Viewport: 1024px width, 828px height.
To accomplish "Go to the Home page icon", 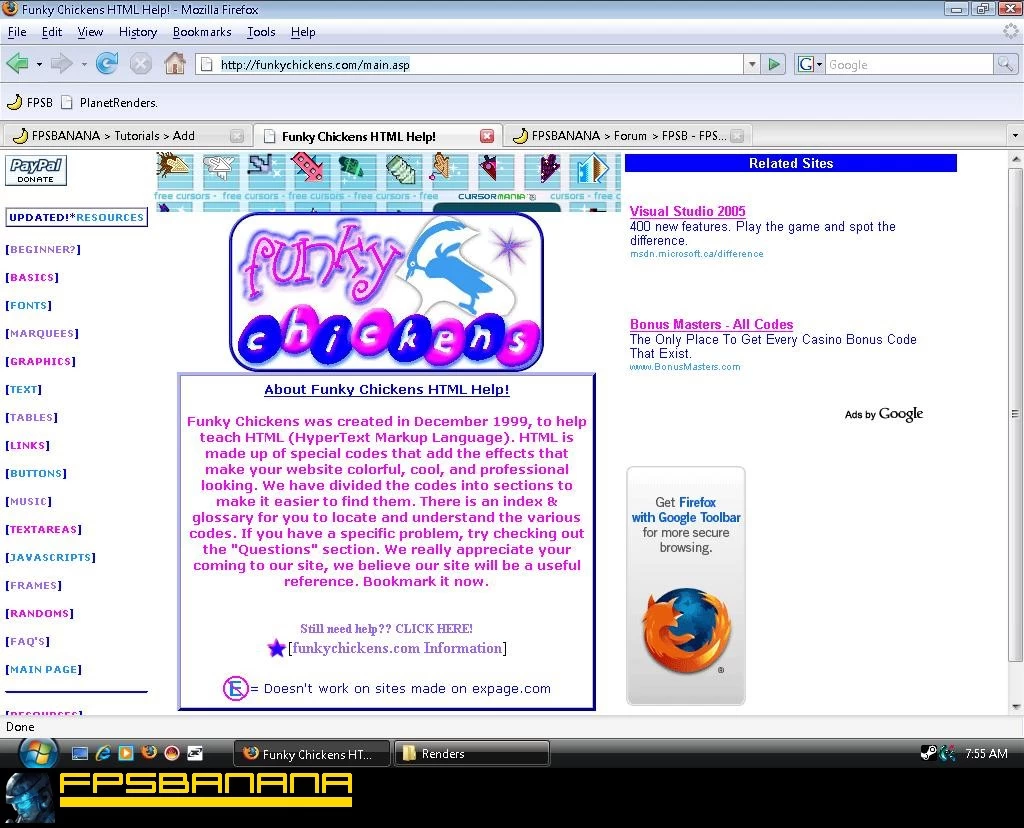I will (174, 63).
